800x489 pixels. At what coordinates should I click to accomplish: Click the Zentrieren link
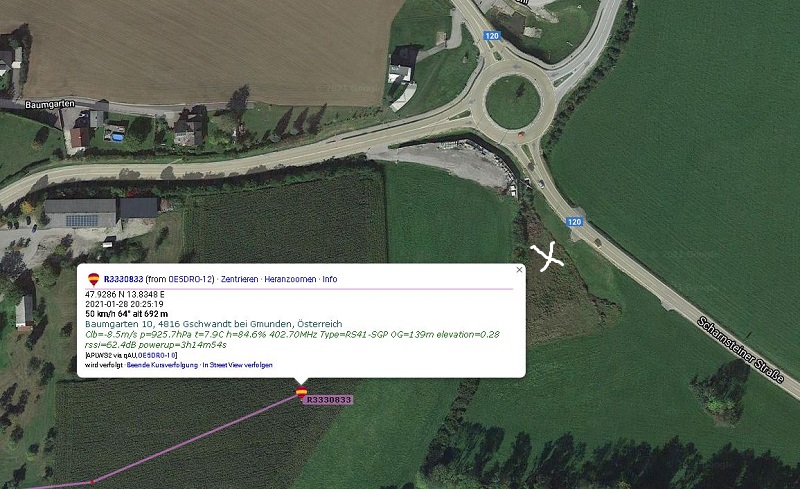pyautogui.click(x=239, y=279)
